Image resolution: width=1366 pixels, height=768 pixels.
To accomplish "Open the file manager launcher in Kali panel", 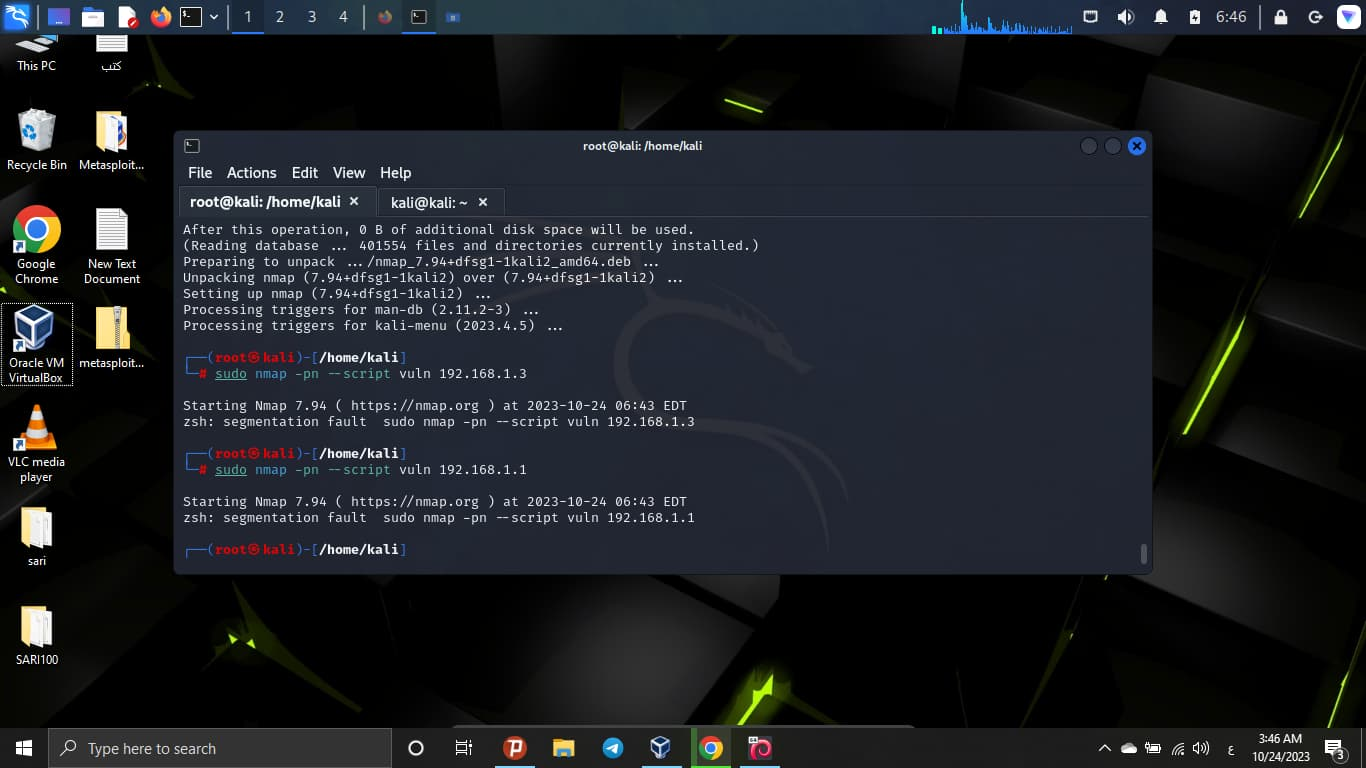I will 93,17.
